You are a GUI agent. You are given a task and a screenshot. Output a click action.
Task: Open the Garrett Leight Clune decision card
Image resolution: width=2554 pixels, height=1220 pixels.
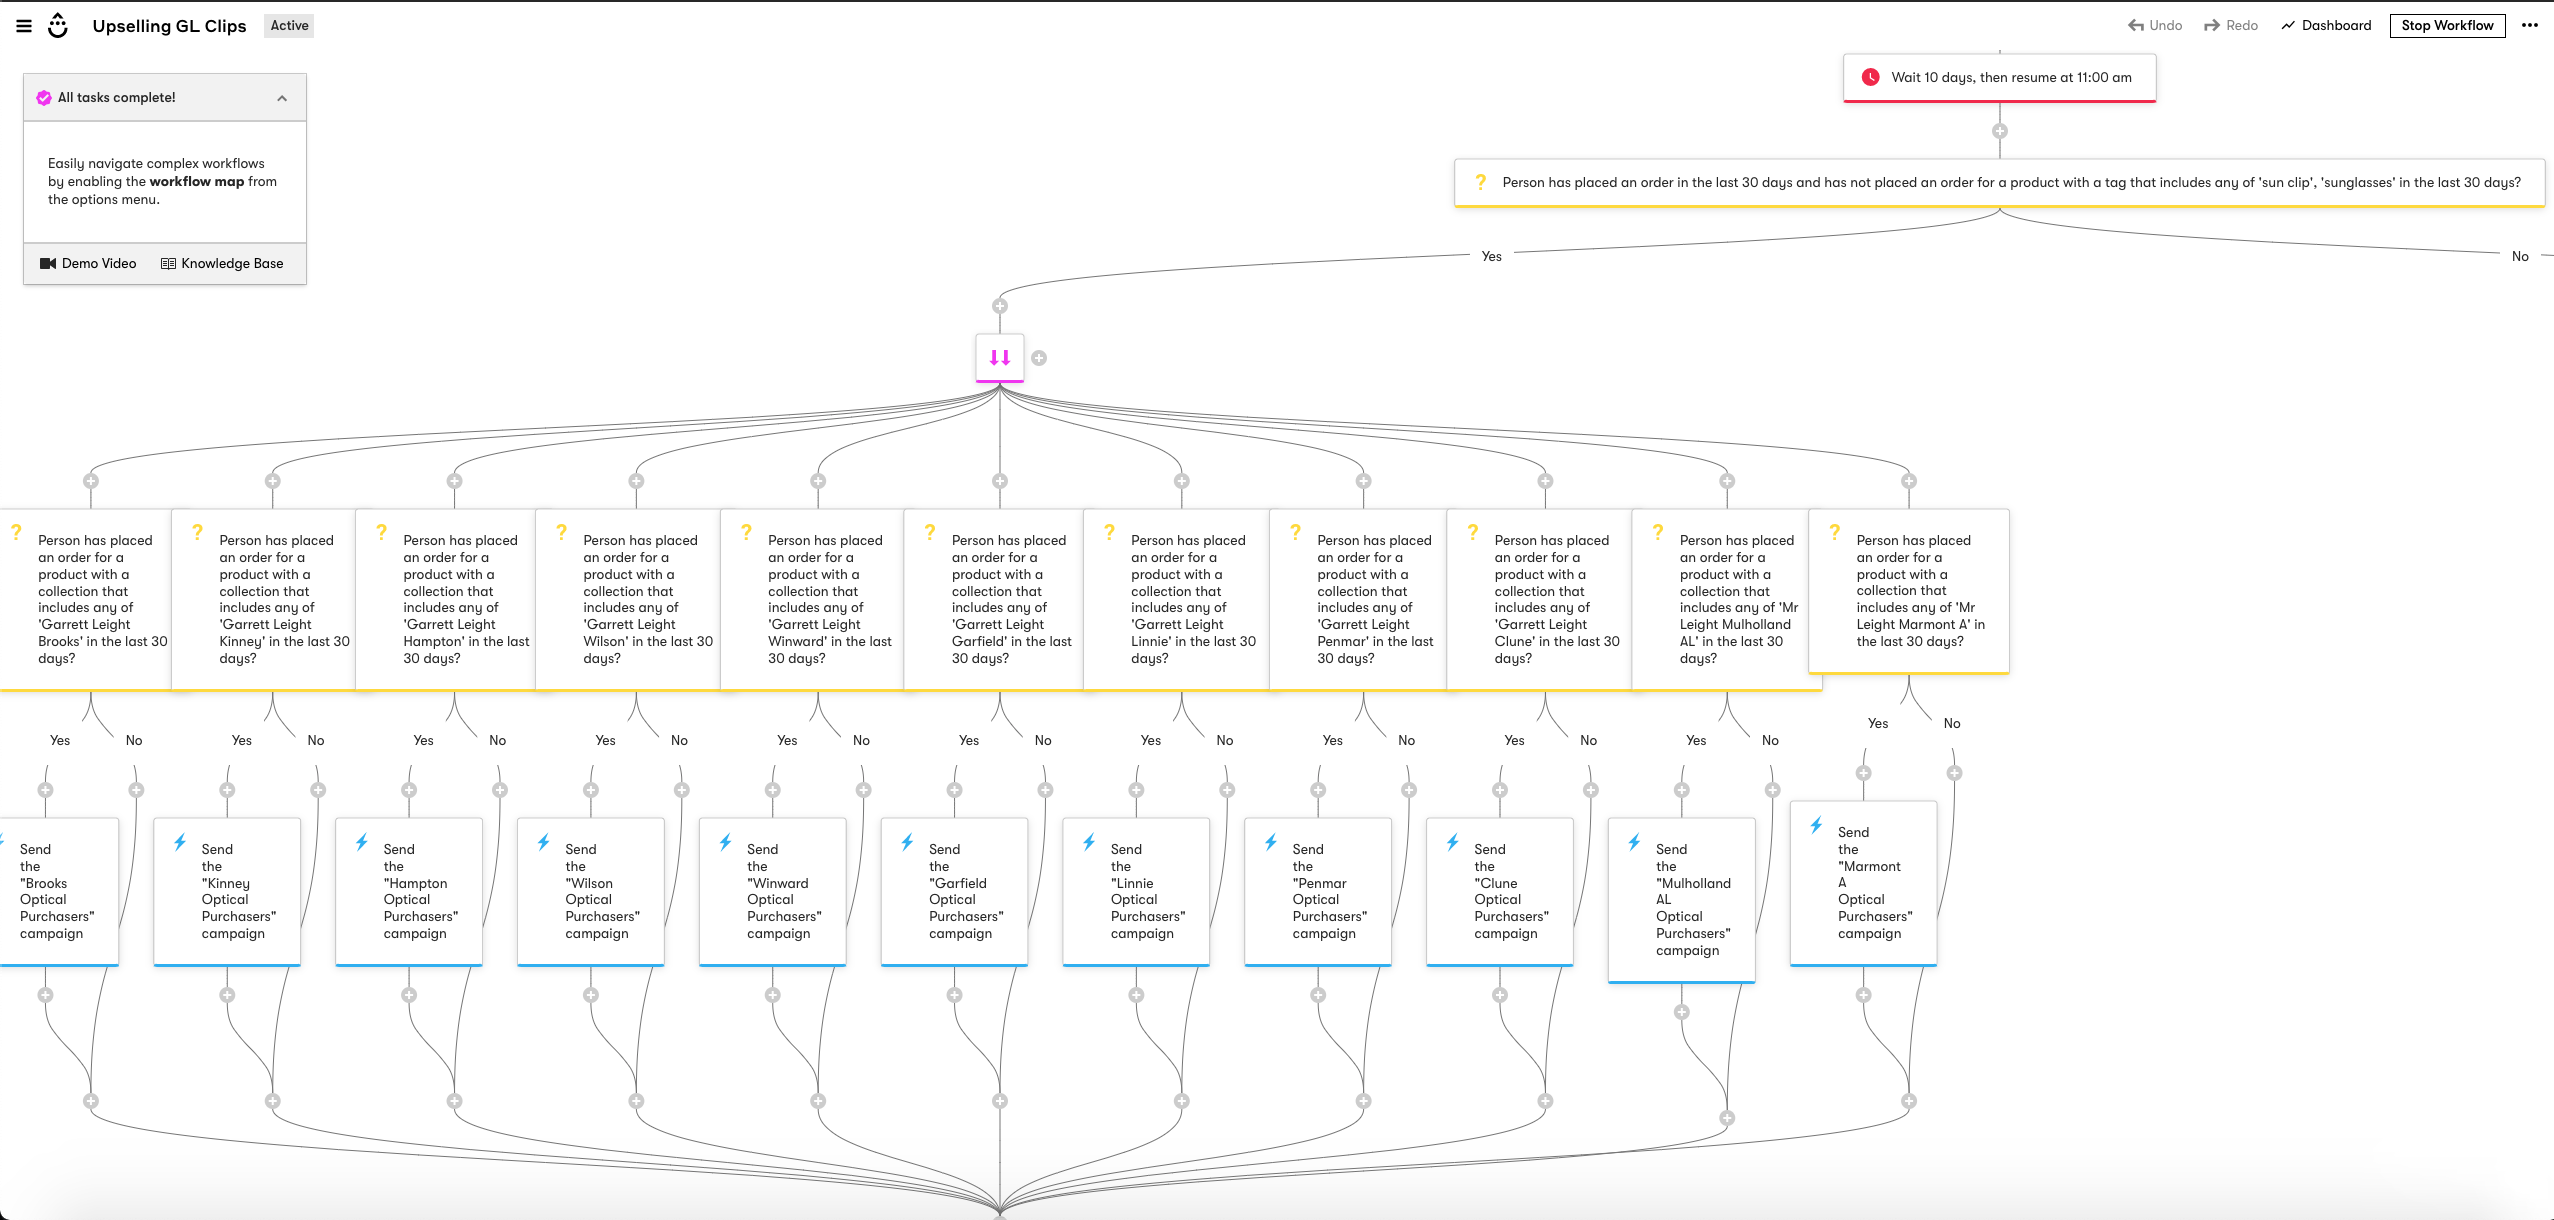1539,599
